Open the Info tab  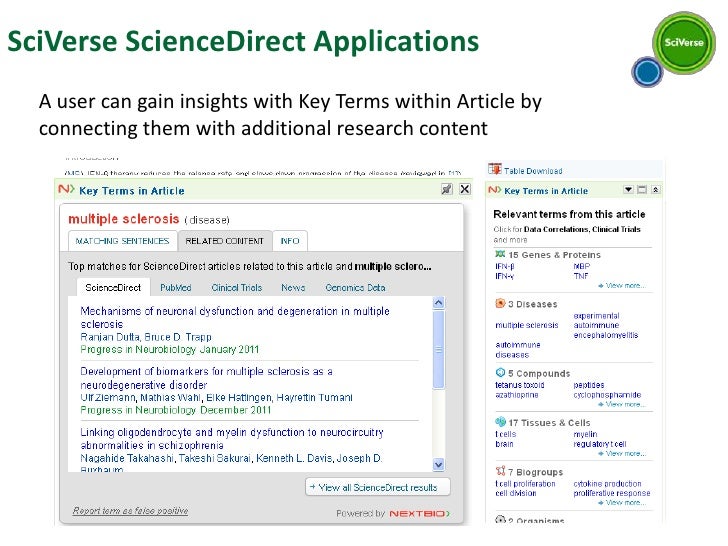[290, 241]
